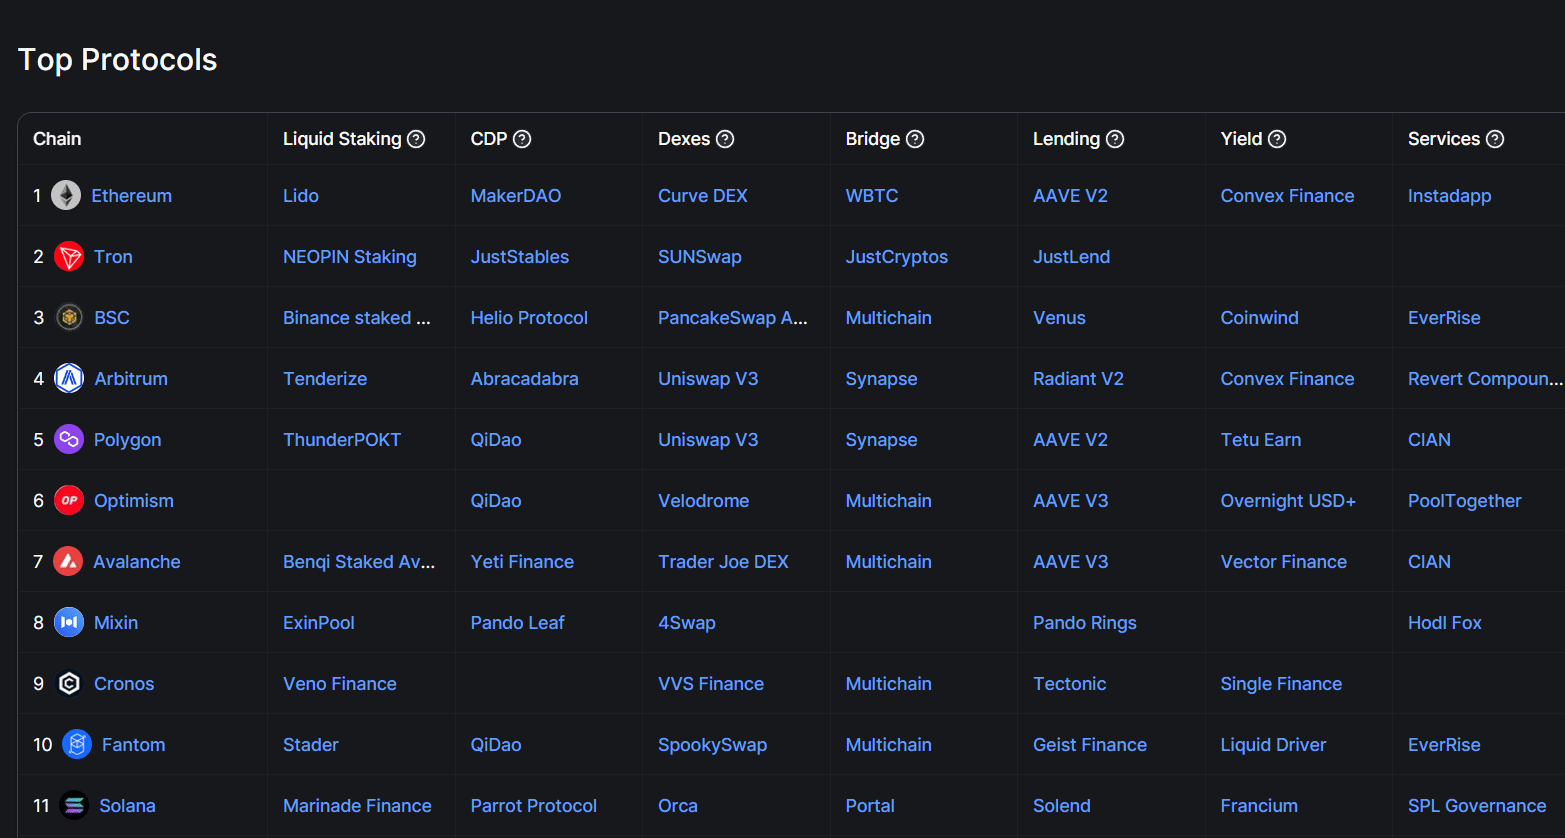Click the Avalanche logo icon
1565x838 pixels.
coord(68,562)
